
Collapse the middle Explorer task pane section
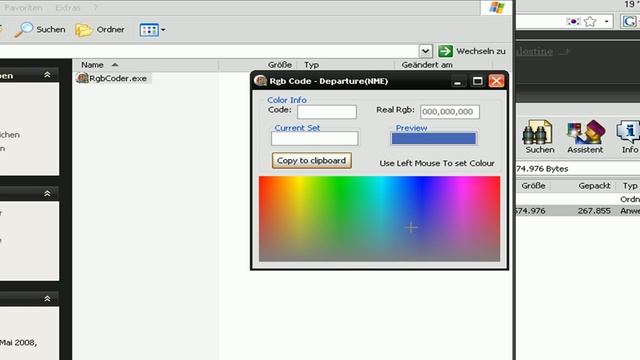coord(47,193)
